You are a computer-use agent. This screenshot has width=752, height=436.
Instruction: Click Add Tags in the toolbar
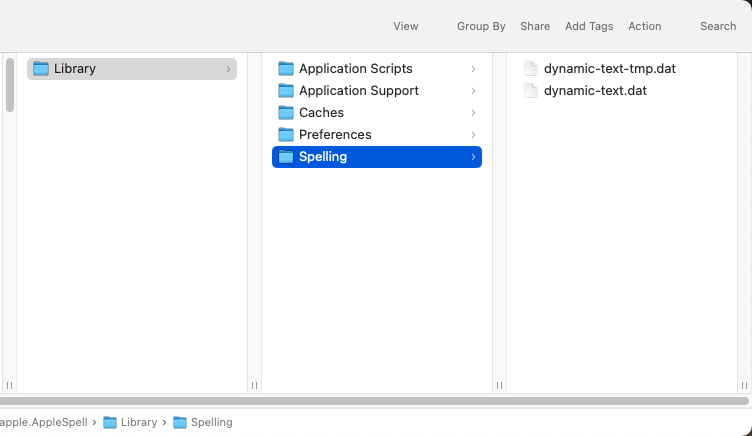pos(589,26)
